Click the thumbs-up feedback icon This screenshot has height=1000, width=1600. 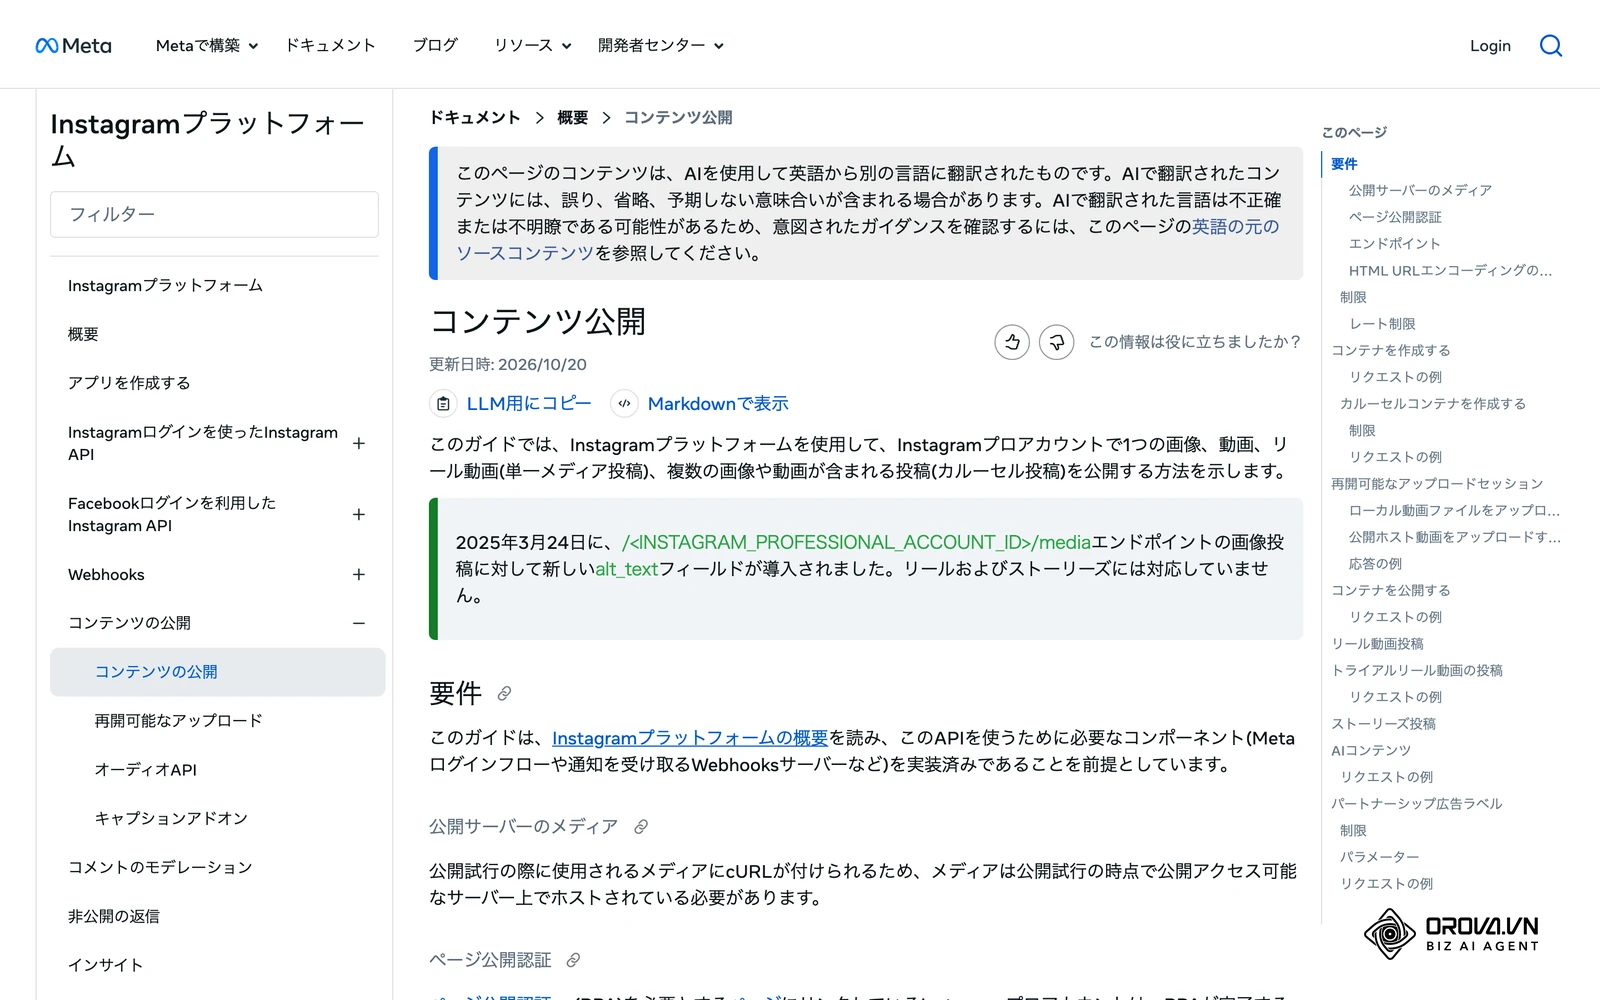[x=1012, y=342]
